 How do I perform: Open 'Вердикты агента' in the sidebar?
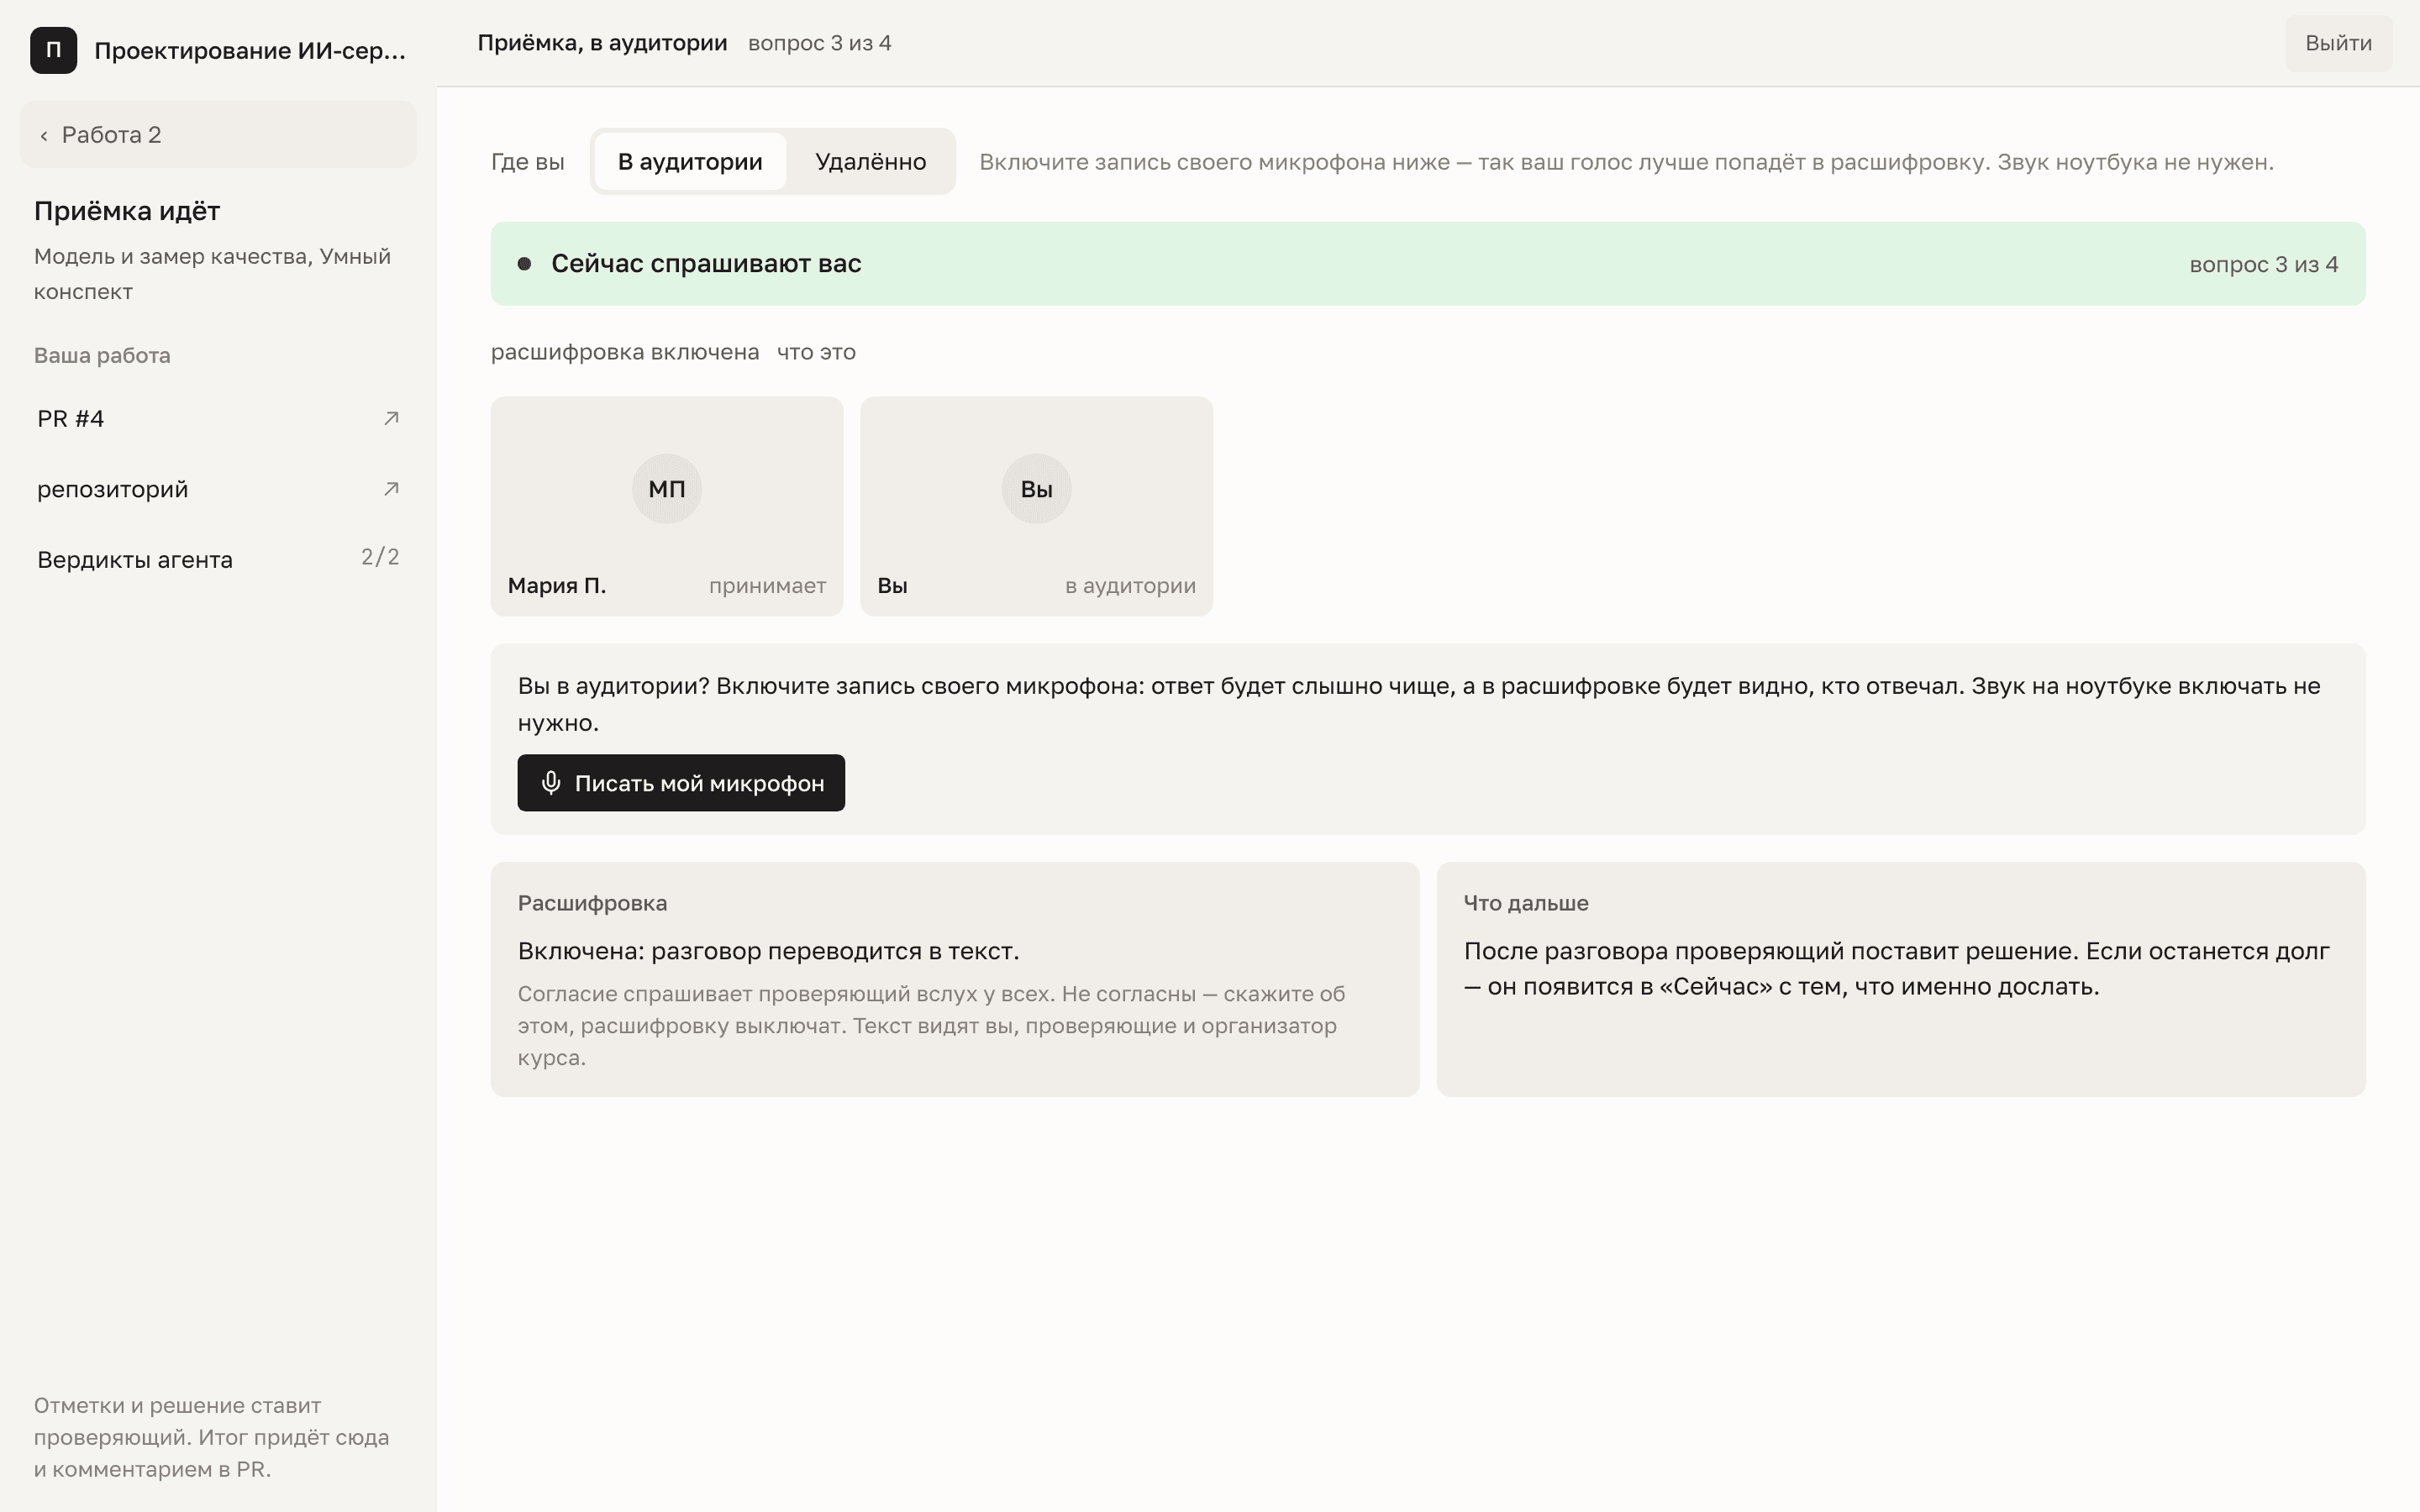click(218, 559)
